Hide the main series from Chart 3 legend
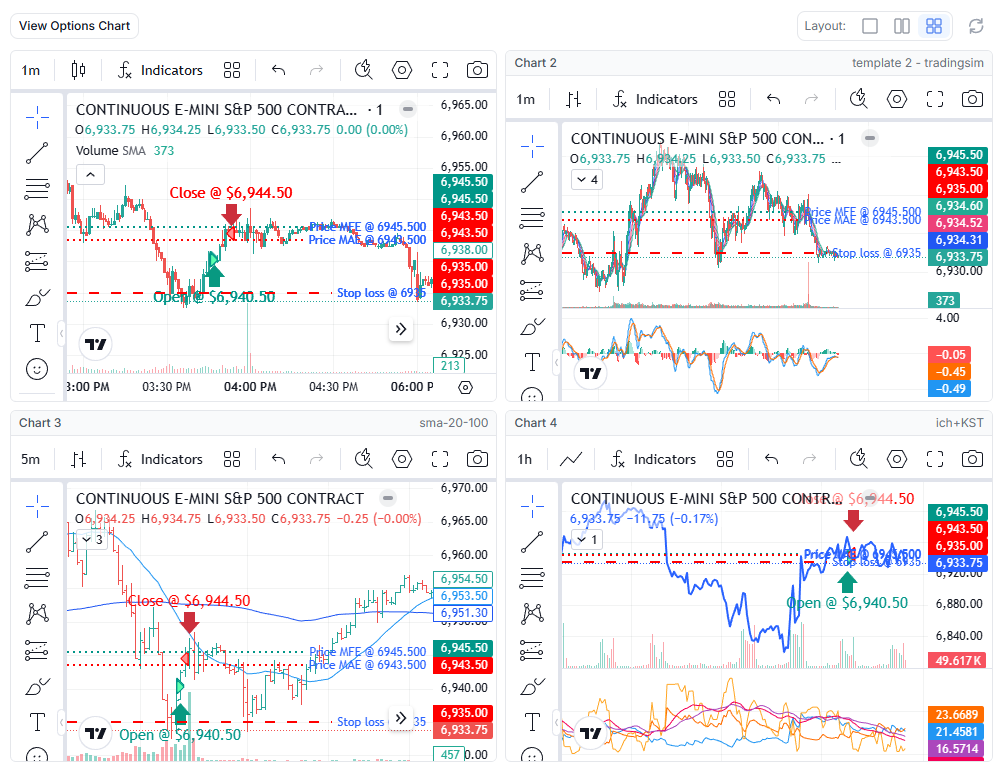 pyautogui.click(x=387, y=497)
